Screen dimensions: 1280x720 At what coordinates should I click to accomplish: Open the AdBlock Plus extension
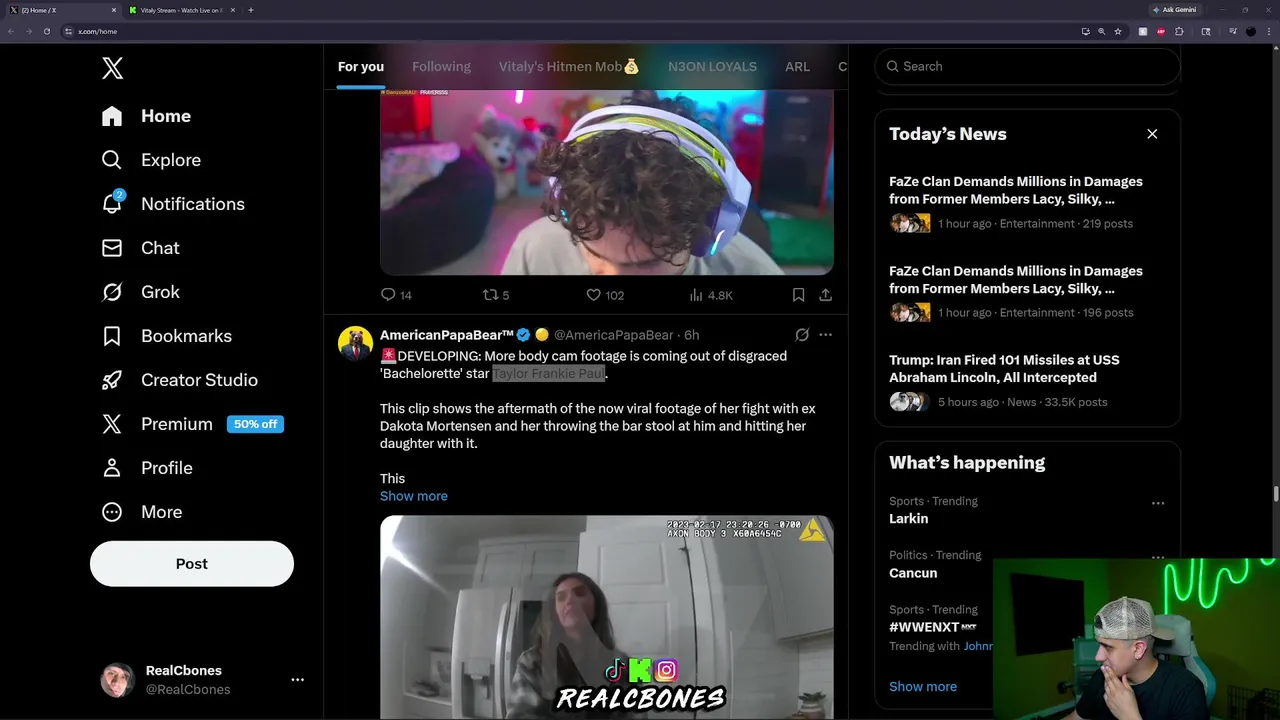1161,31
